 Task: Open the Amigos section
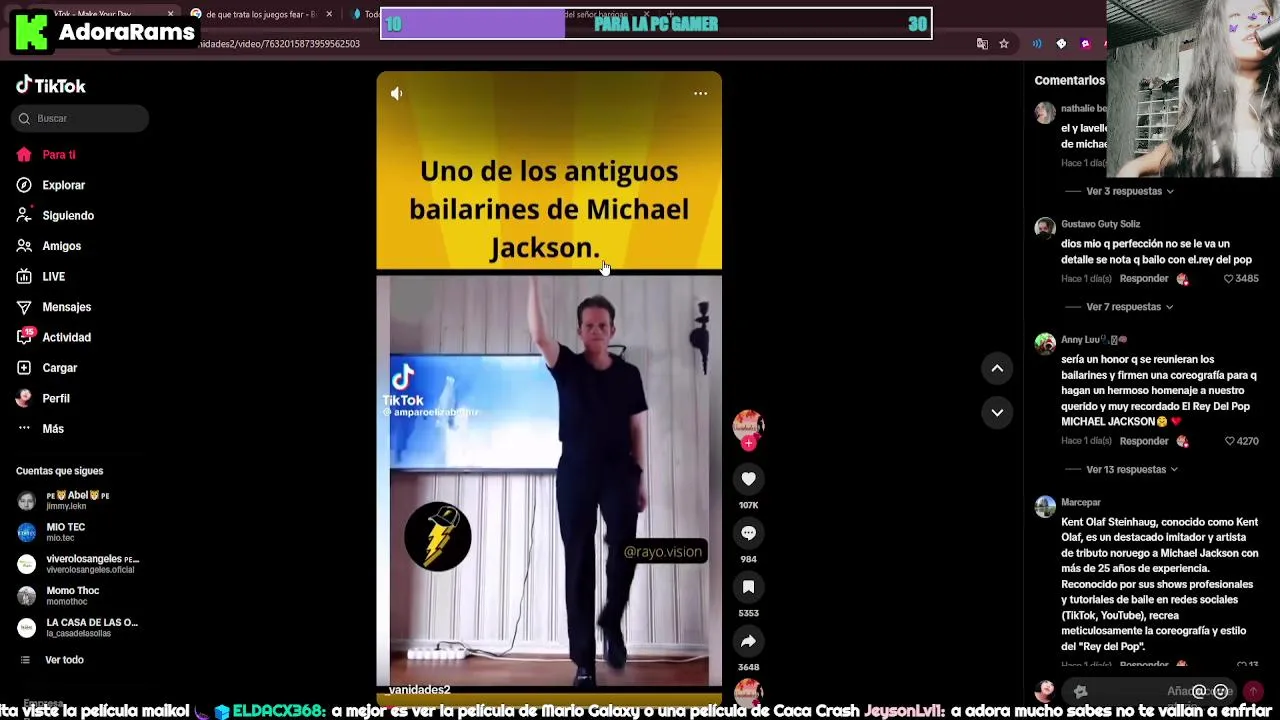(x=61, y=246)
